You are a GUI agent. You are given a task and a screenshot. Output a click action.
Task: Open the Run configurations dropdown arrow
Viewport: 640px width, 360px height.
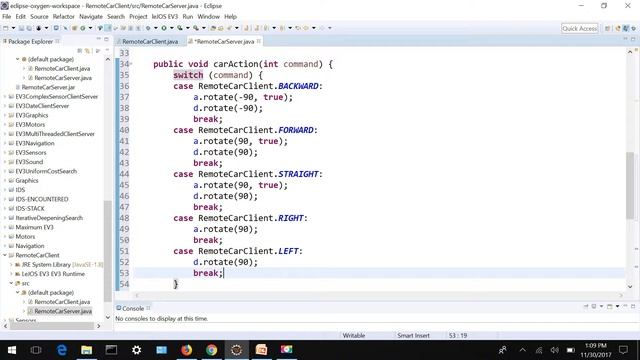[171, 28]
